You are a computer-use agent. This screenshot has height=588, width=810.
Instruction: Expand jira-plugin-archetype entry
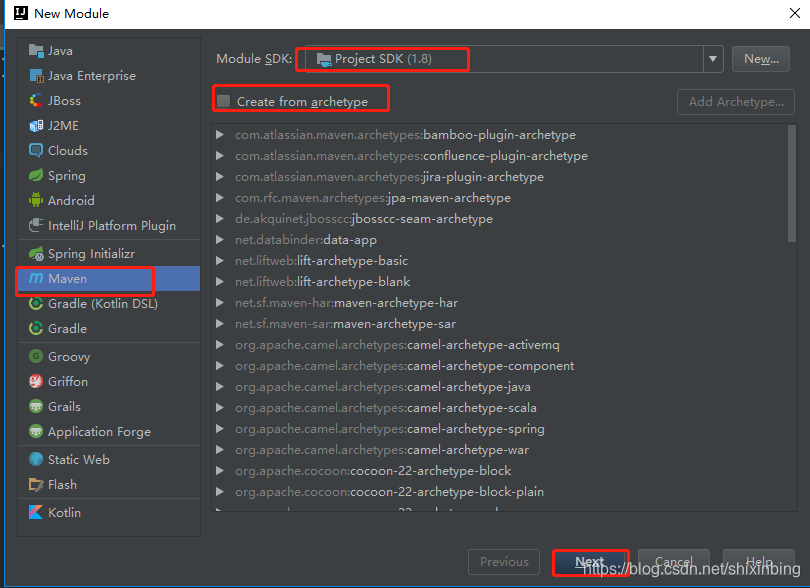click(x=220, y=177)
